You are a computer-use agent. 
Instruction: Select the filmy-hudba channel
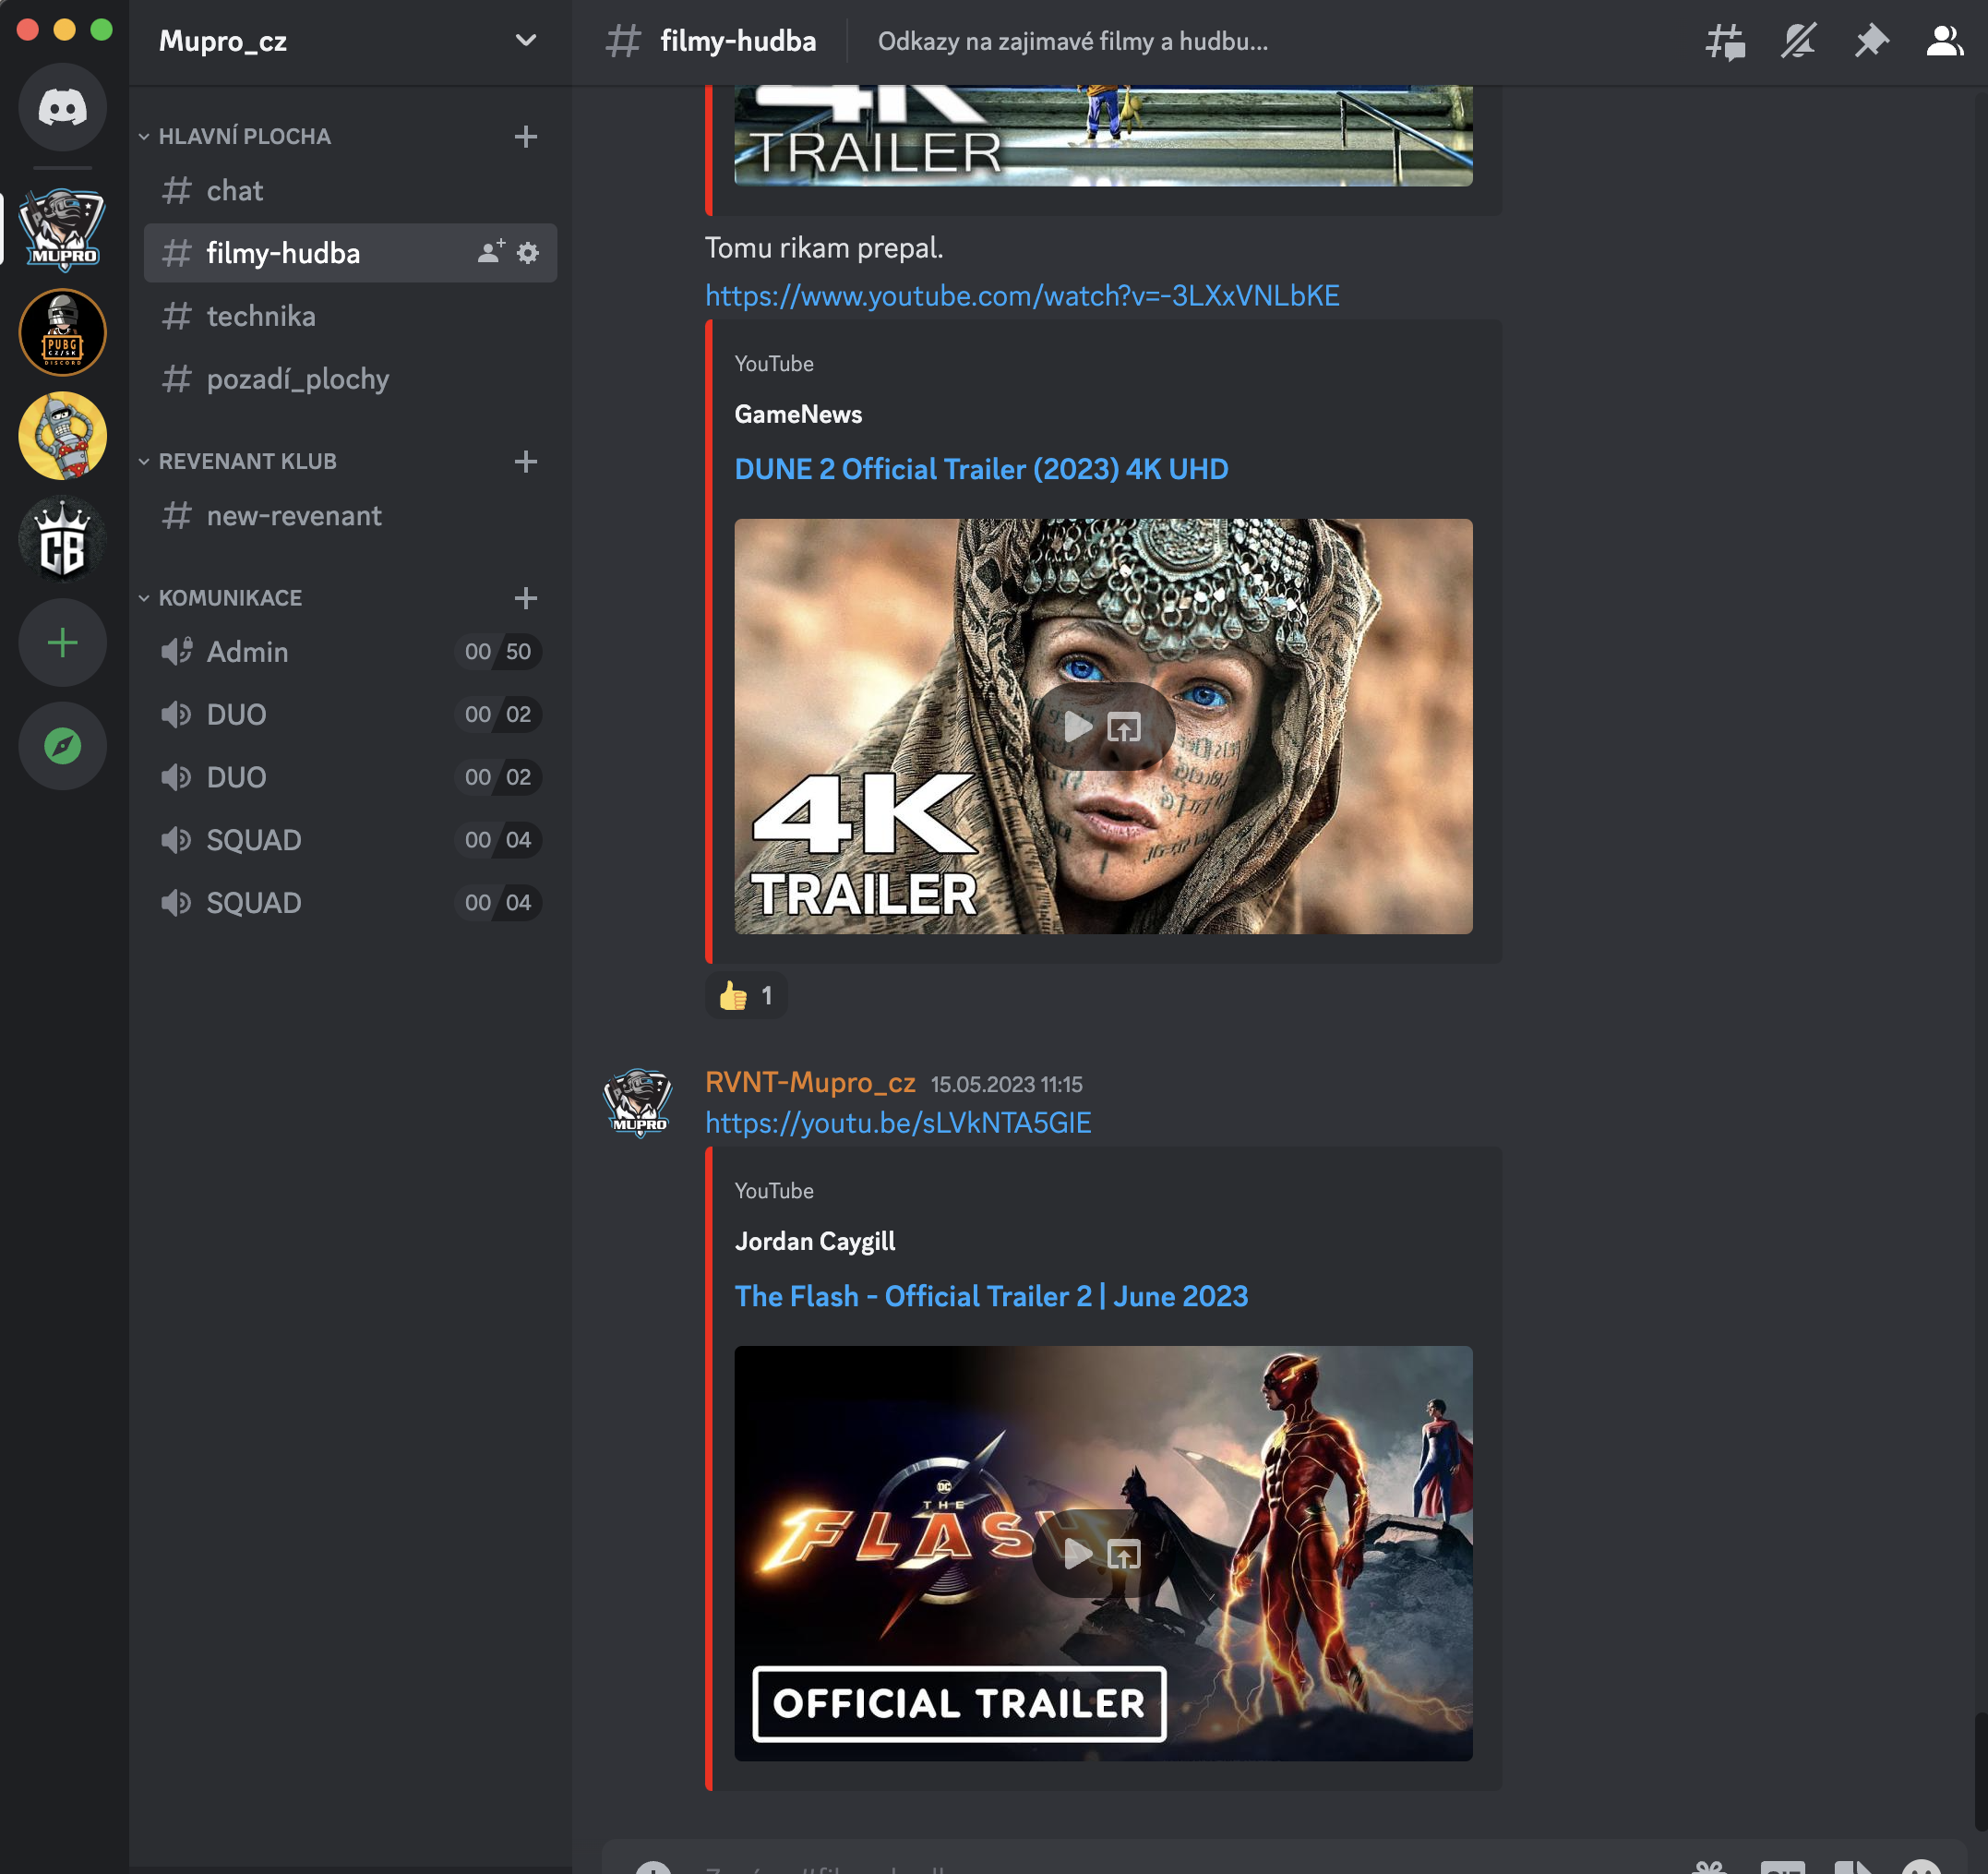[x=350, y=253]
